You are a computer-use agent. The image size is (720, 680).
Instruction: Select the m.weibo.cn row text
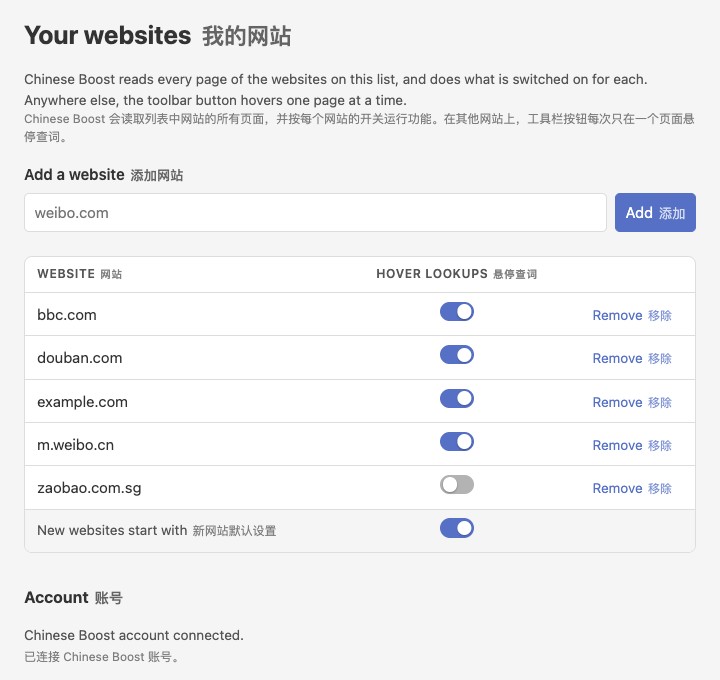[76, 445]
